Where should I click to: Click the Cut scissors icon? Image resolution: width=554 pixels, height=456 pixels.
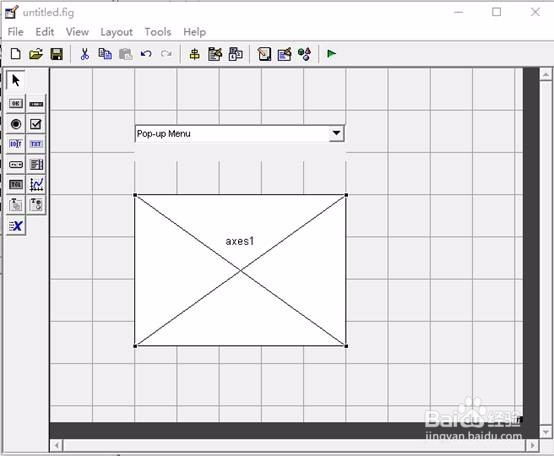click(x=84, y=54)
